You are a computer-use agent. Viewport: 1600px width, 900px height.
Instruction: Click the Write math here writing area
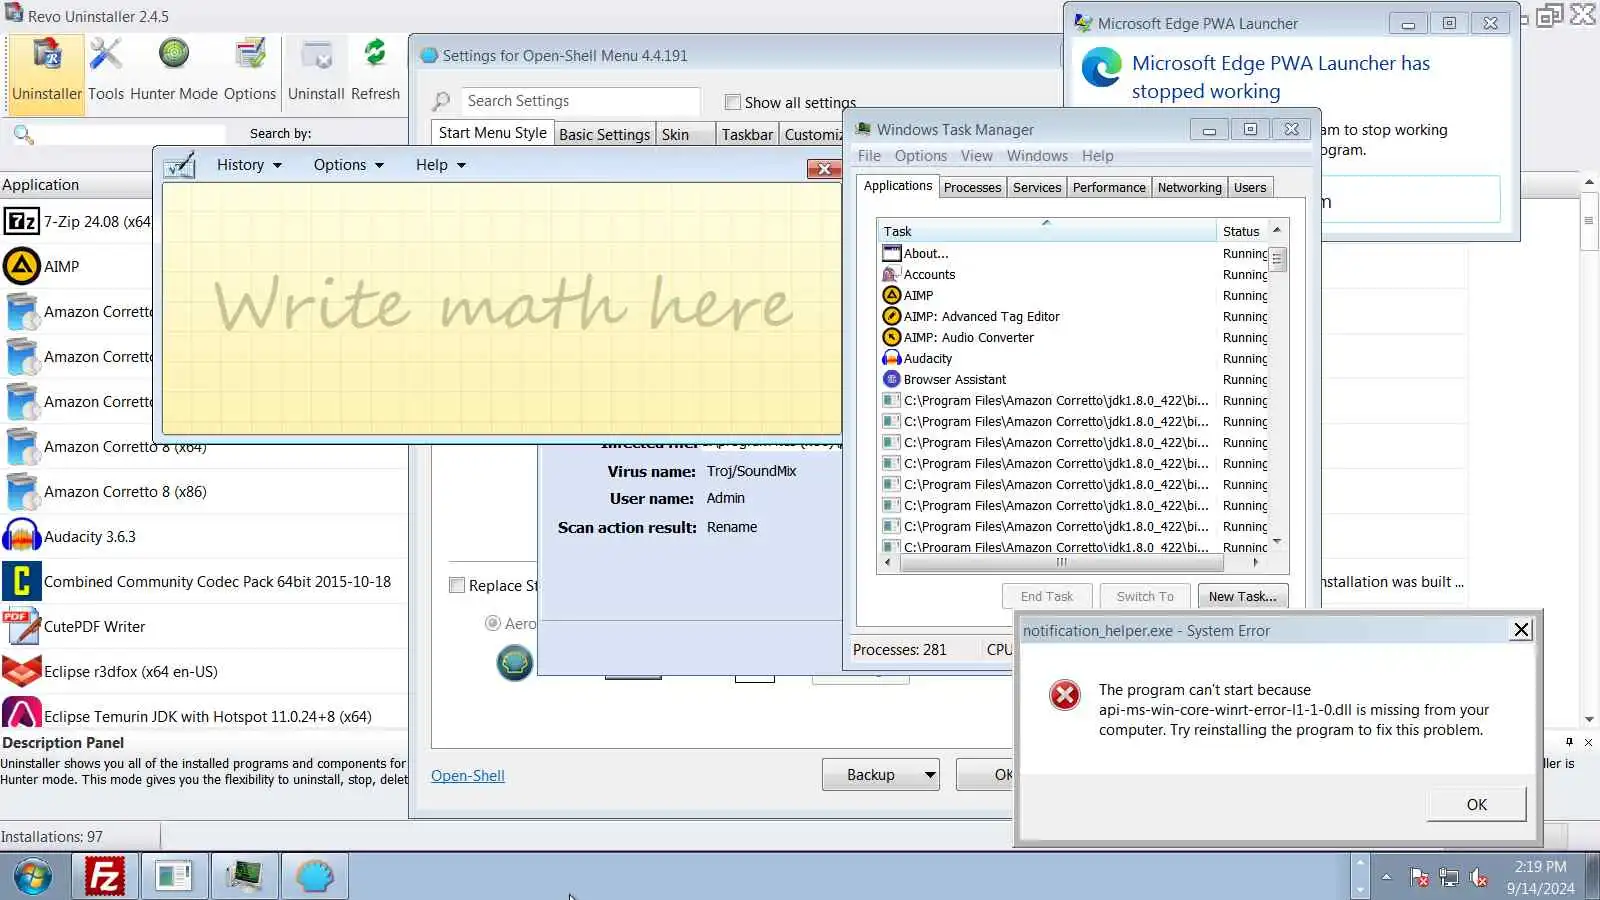click(x=501, y=307)
